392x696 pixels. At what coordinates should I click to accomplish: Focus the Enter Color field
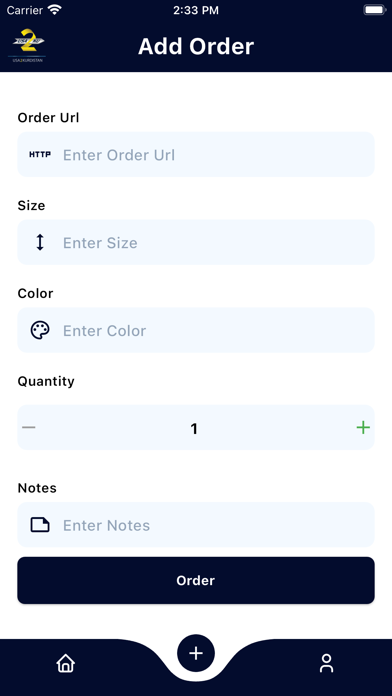(x=196, y=330)
